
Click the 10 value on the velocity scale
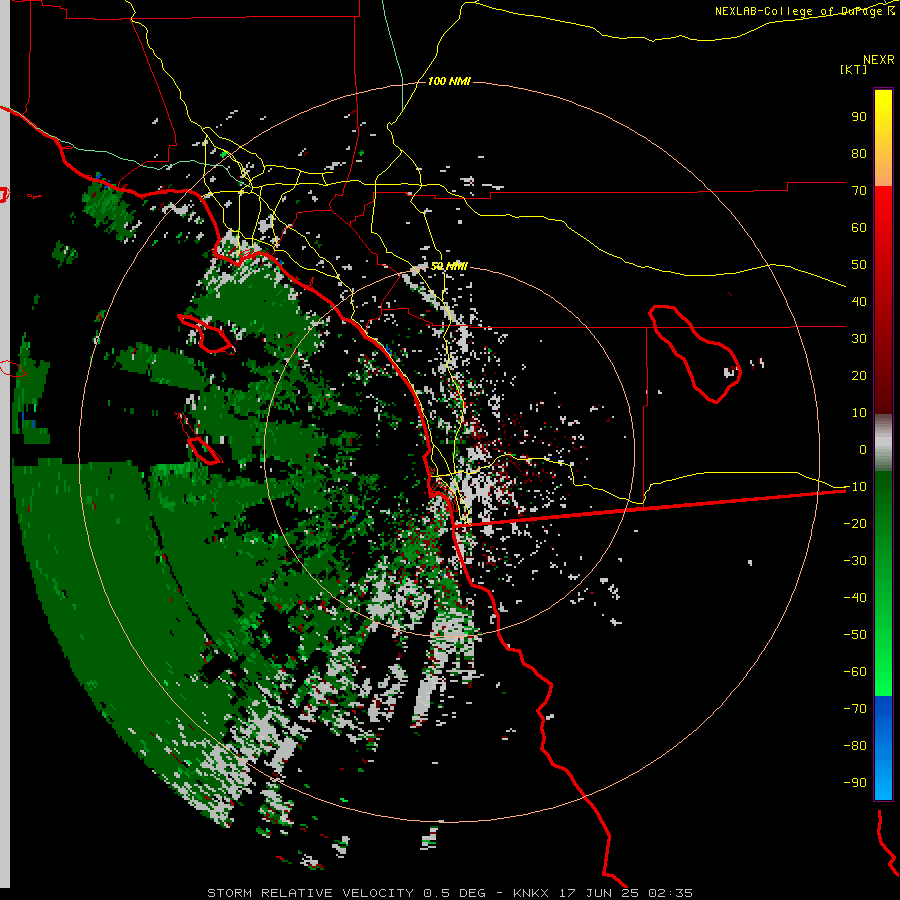click(x=859, y=413)
